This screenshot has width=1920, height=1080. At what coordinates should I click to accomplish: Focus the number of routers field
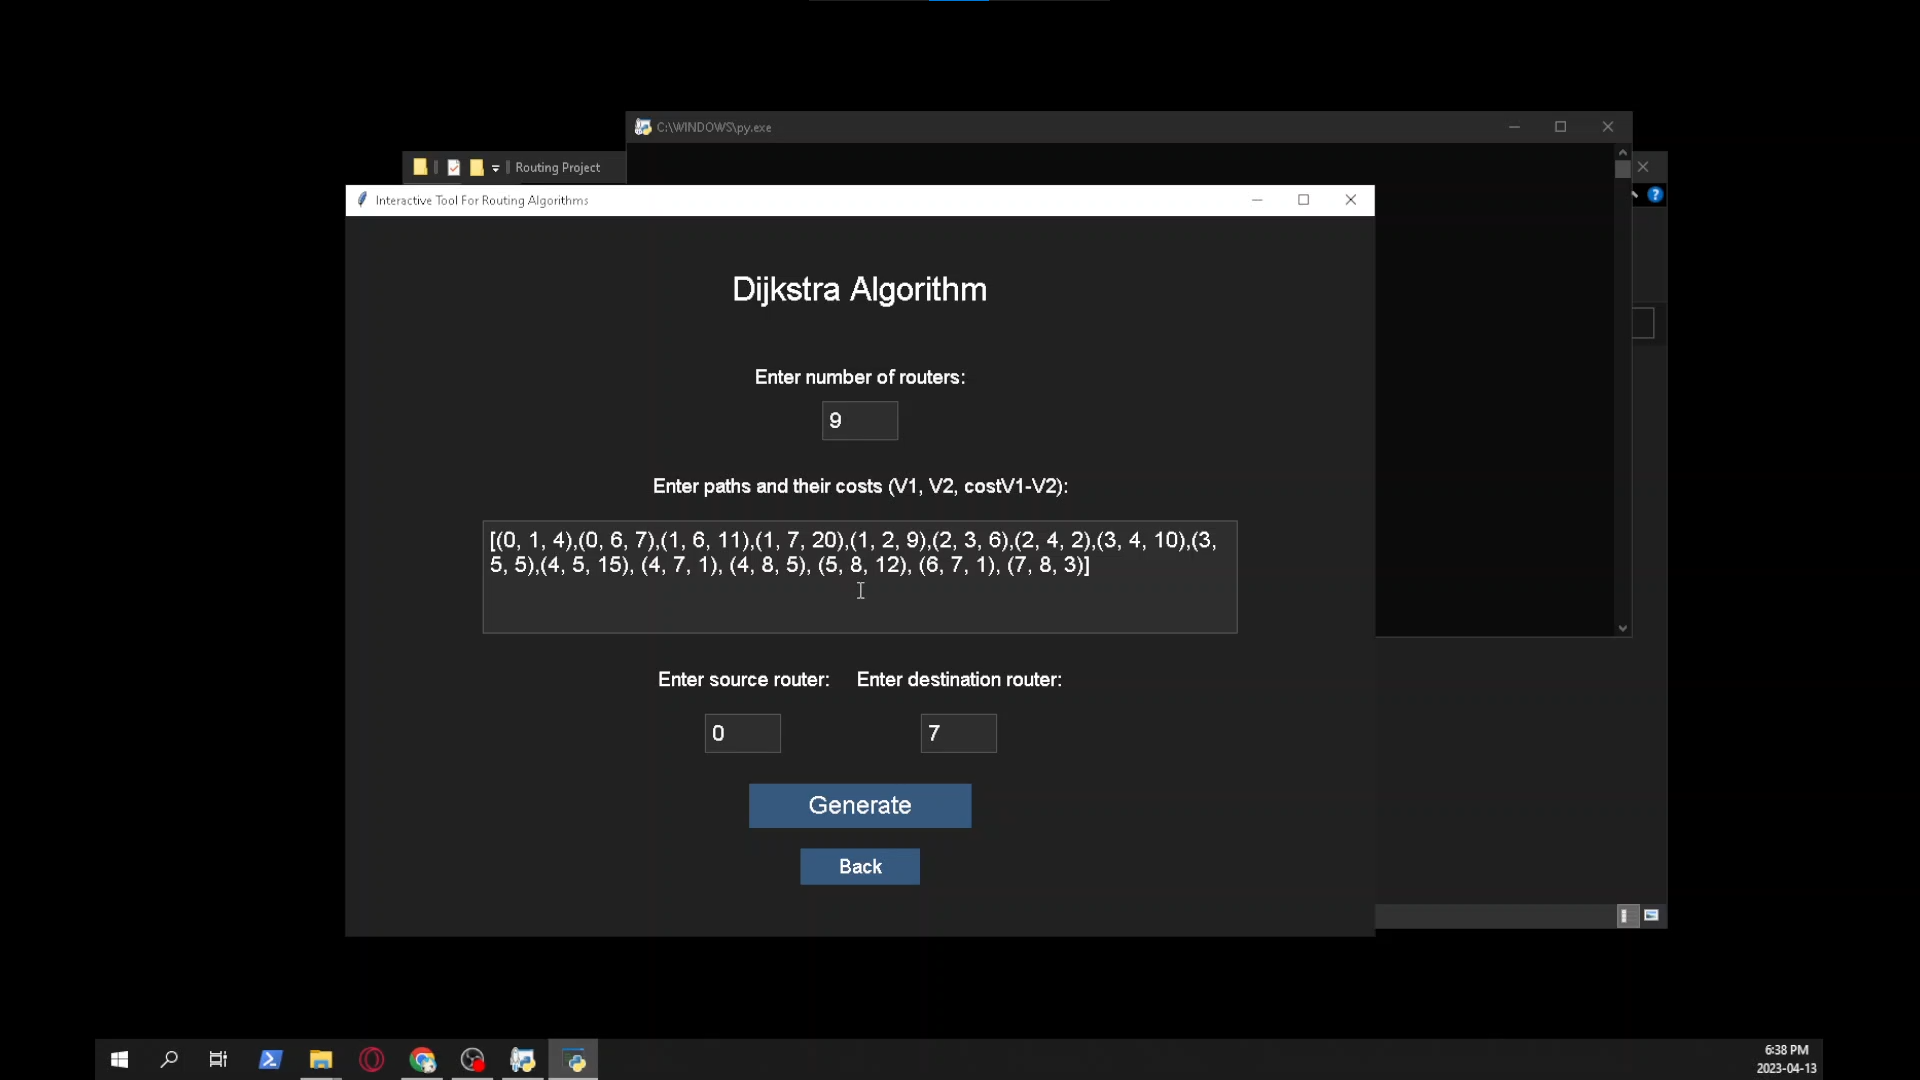click(x=859, y=421)
